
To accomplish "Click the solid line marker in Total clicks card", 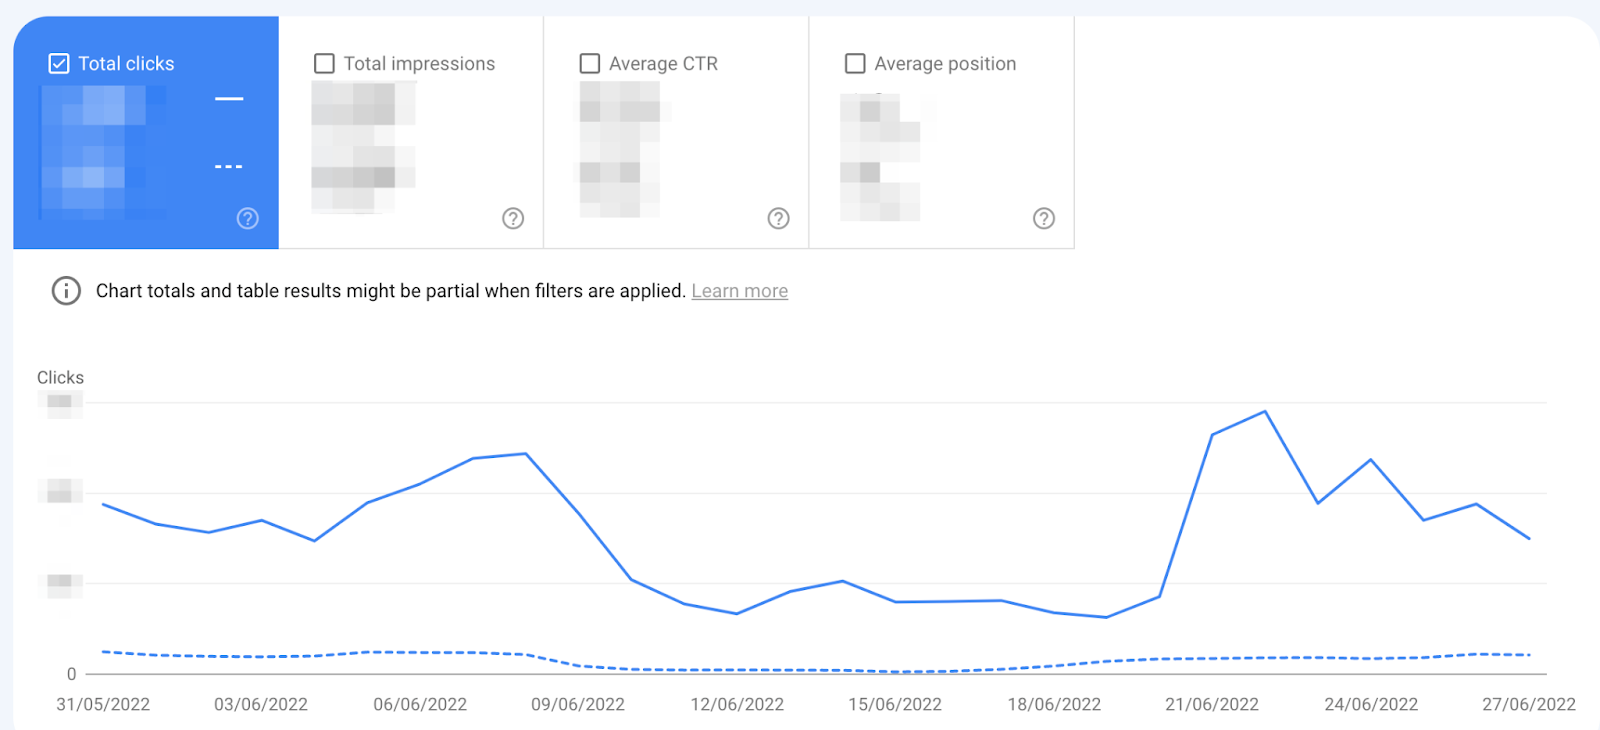I will click(229, 99).
